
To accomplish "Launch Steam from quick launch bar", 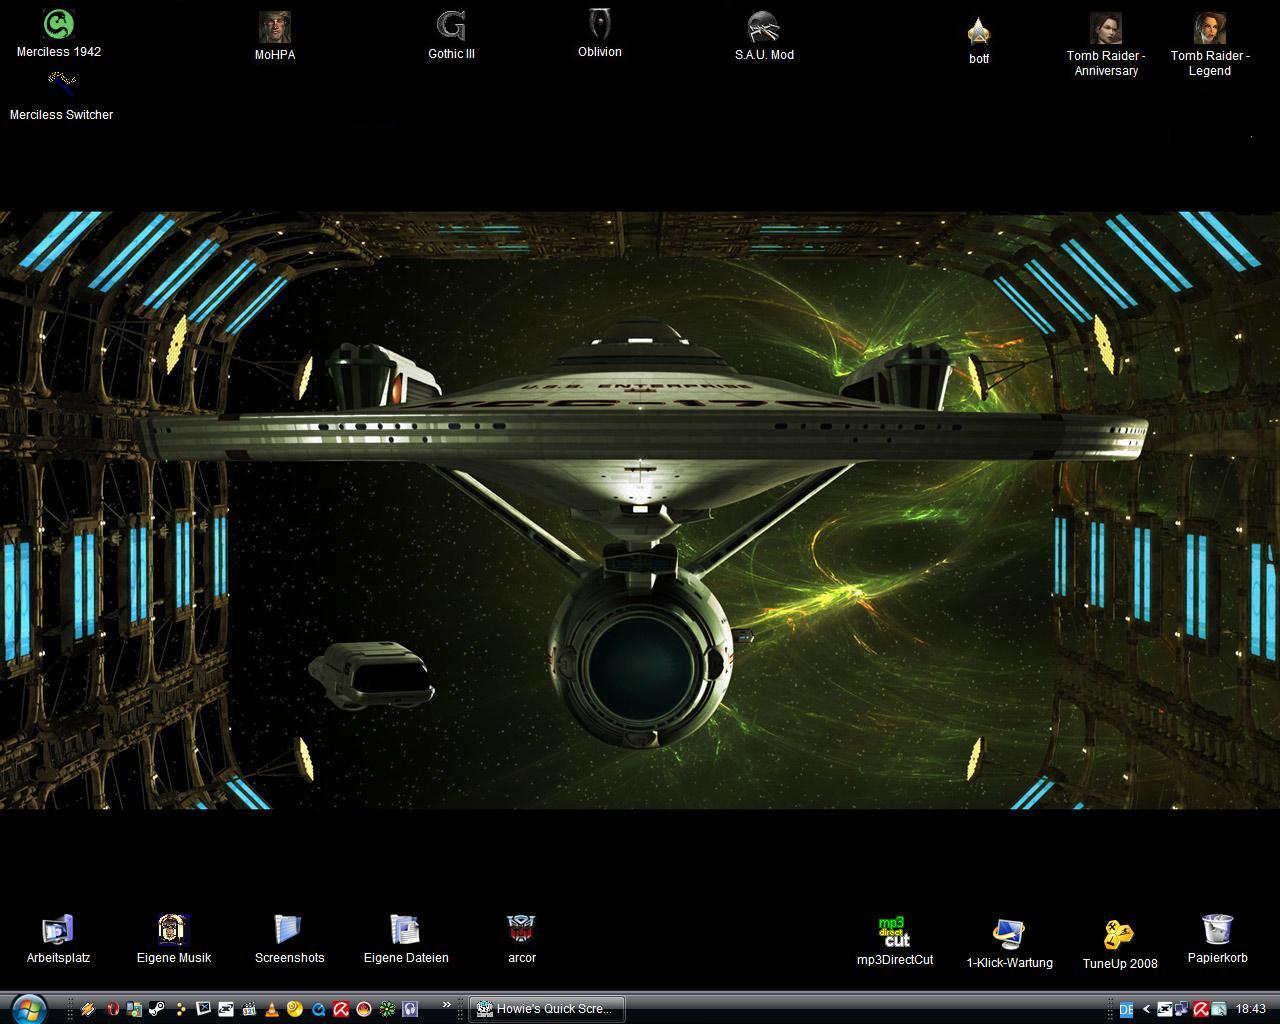I will 157,1009.
